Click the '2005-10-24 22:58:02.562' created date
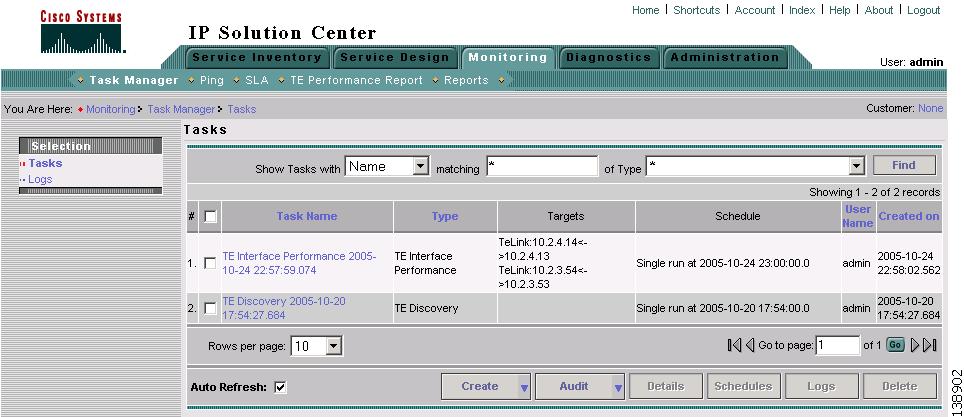This screenshot has height=417, width=964. [909, 263]
